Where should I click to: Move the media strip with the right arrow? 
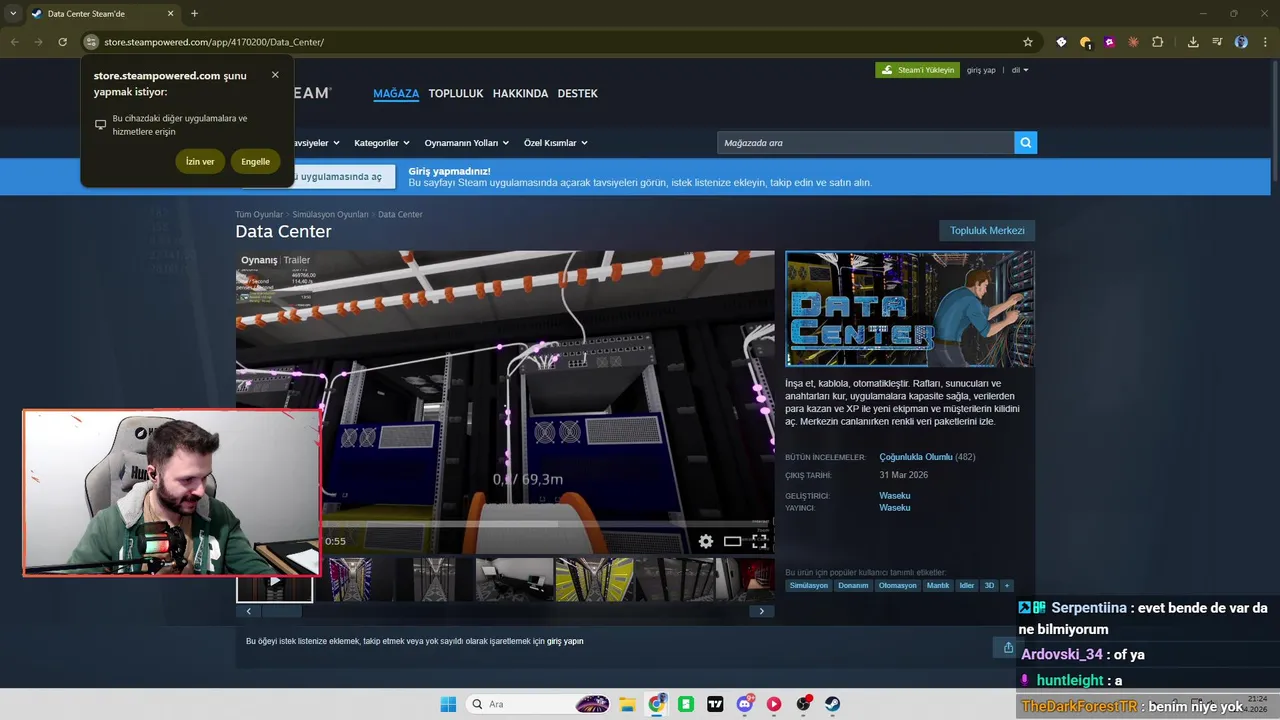762,611
